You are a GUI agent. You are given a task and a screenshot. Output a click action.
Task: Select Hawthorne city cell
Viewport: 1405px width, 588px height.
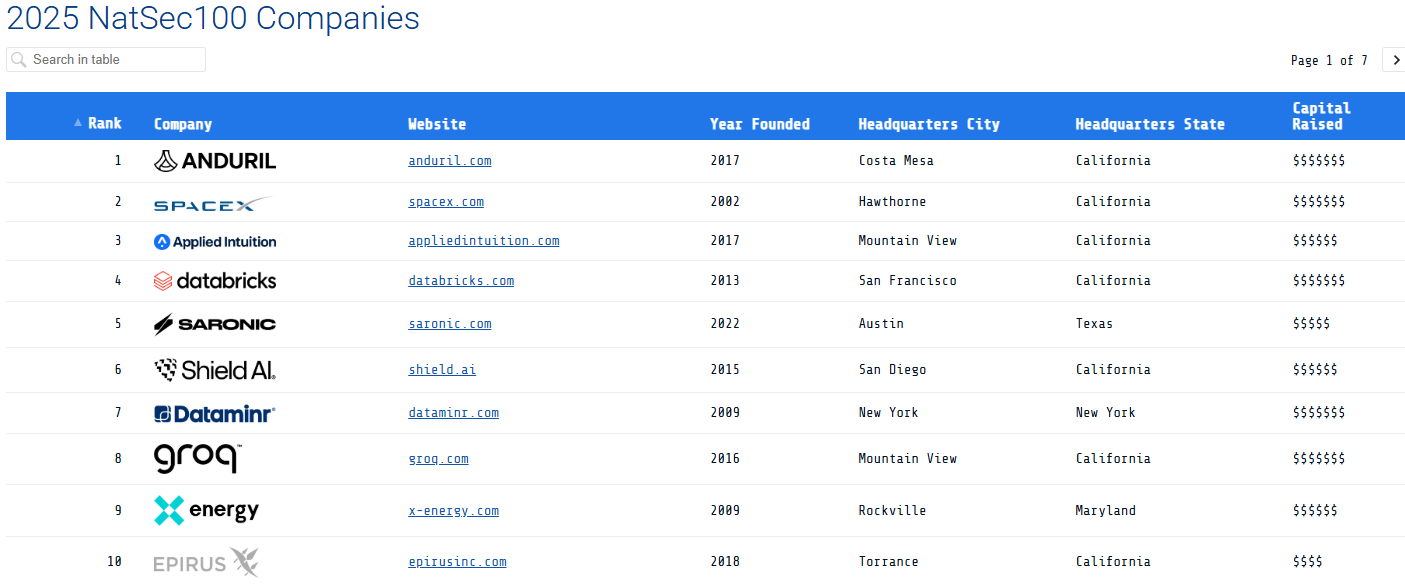892,202
